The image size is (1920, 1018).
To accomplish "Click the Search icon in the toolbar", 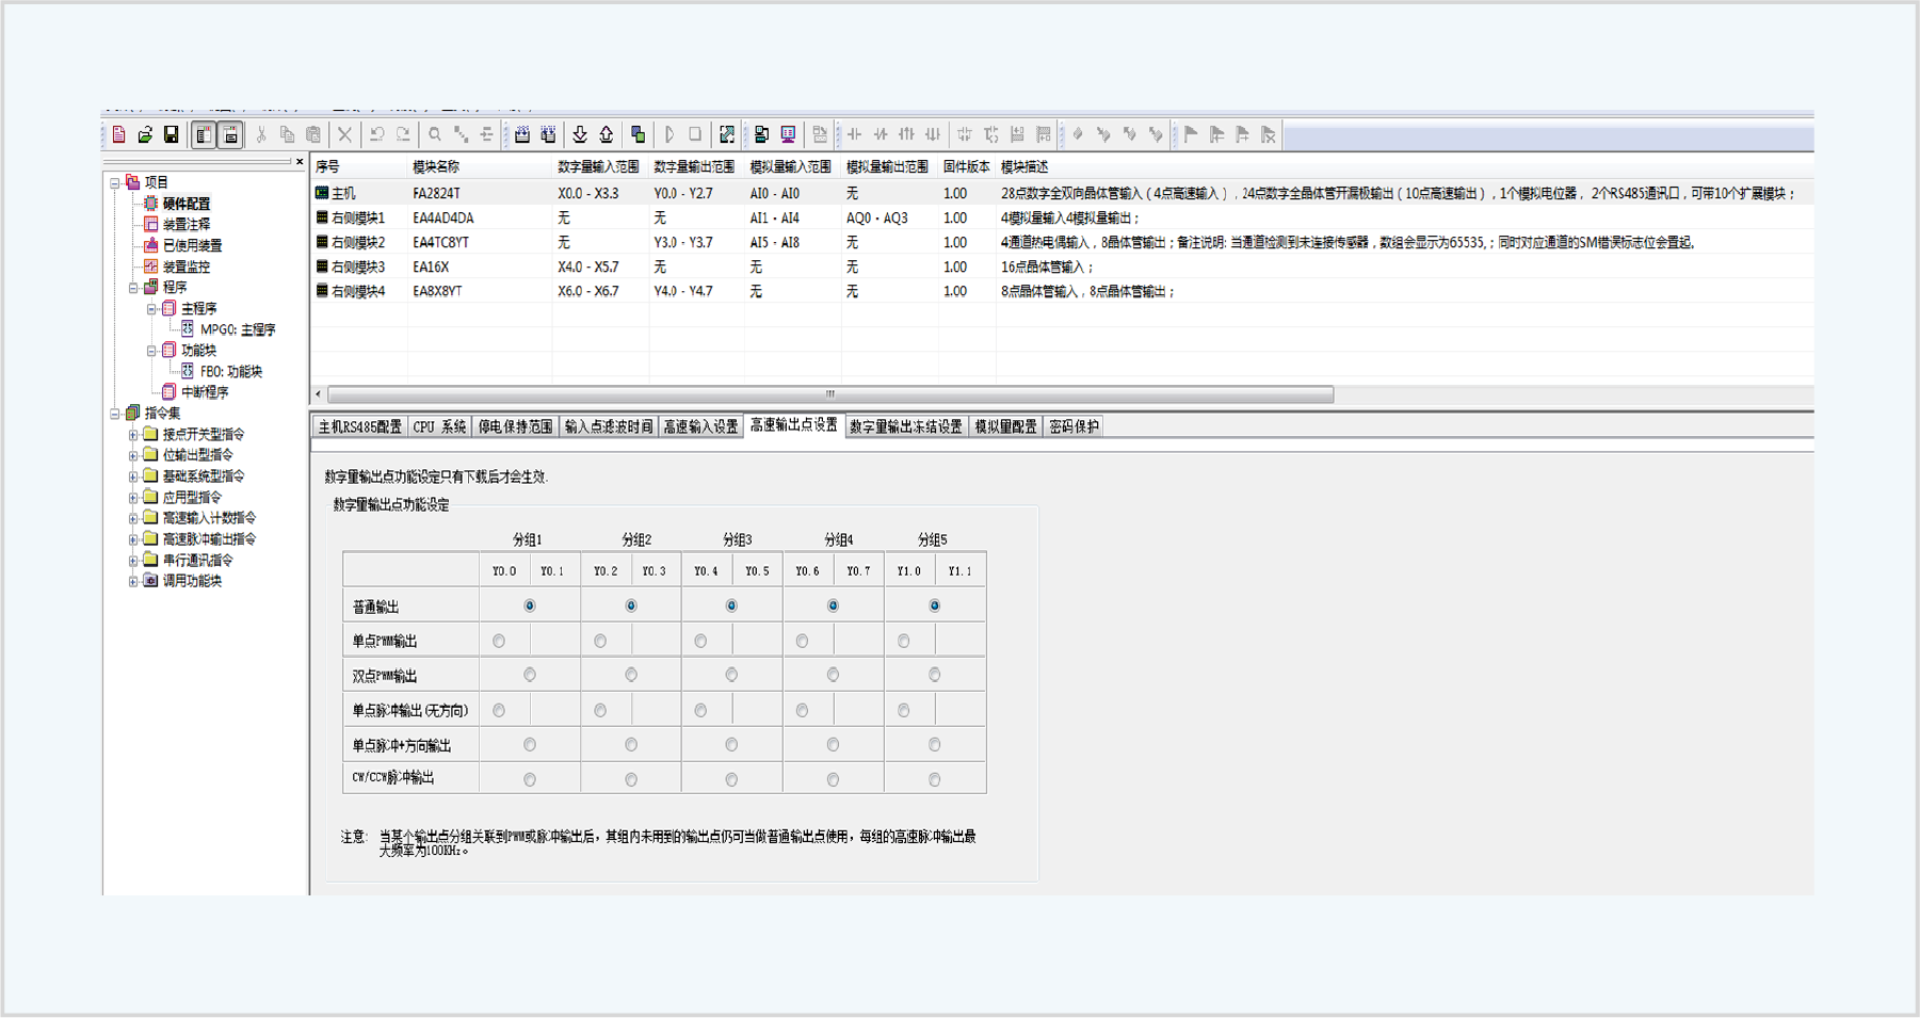I will pos(435,134).
